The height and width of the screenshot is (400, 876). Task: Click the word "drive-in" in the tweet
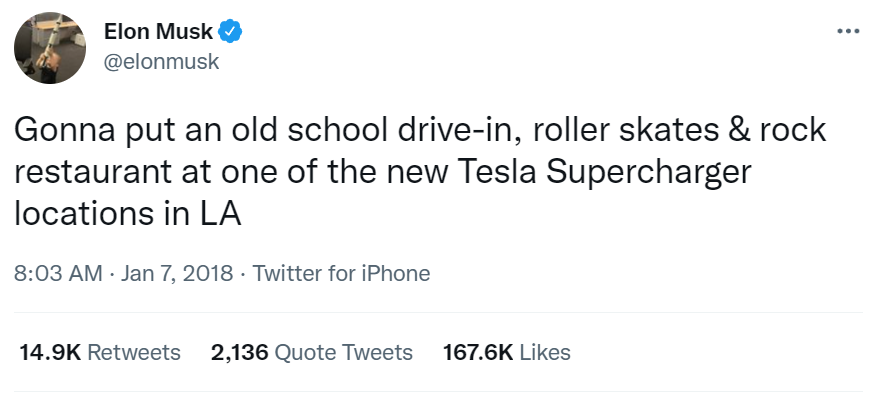coord(444,133)
